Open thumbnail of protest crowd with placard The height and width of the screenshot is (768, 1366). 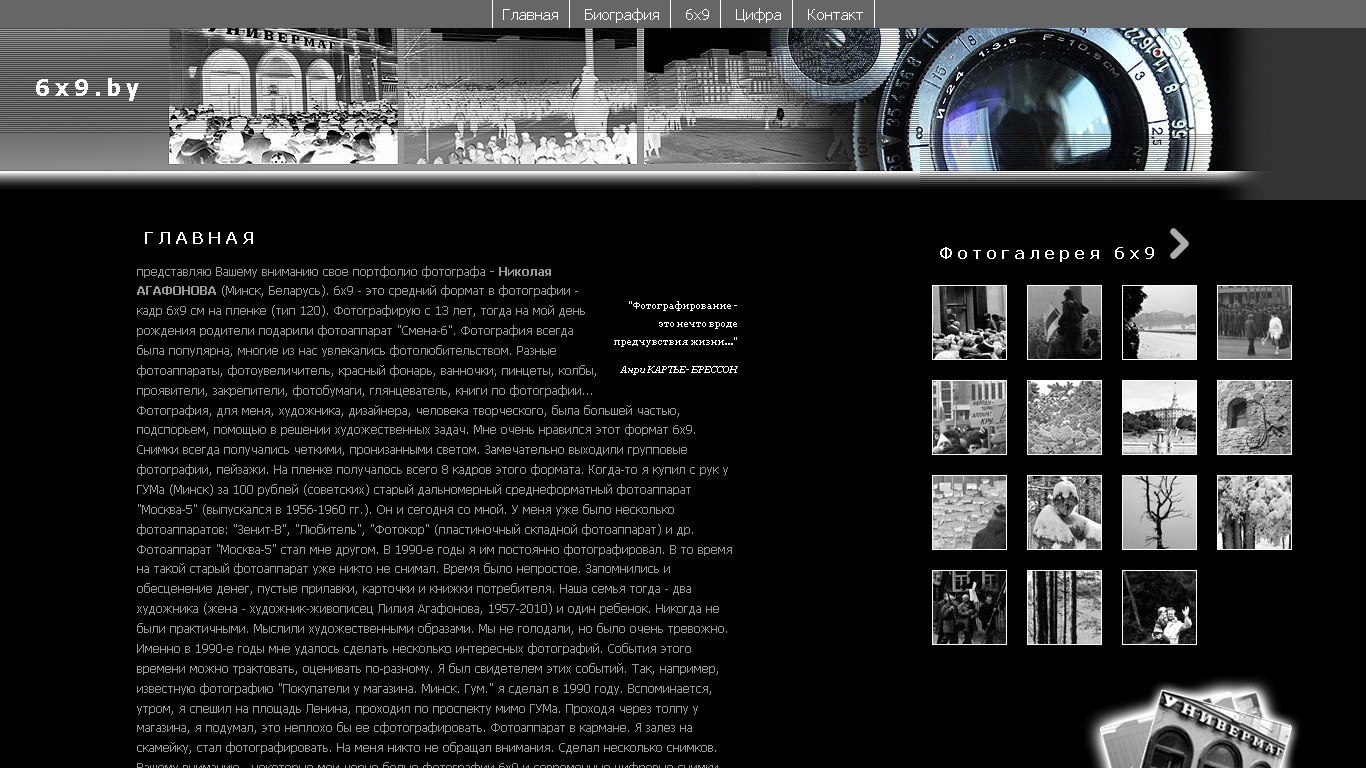click(969, 417)
